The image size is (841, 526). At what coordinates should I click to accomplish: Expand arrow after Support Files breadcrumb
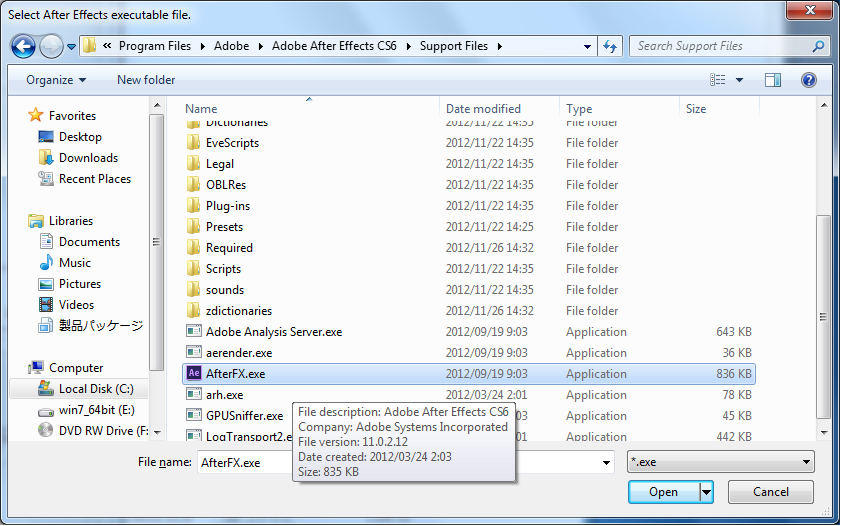pyautogui.click(x=499, y=47)
